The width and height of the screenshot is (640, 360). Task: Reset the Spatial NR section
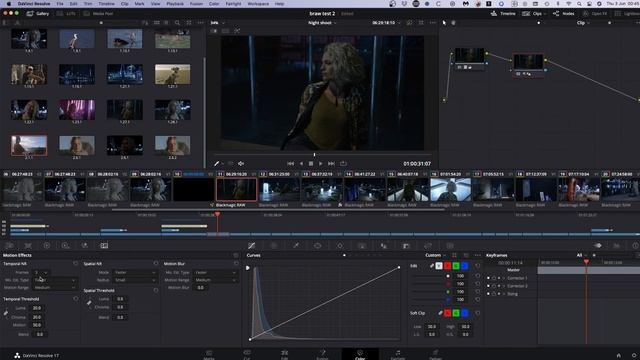156,264
